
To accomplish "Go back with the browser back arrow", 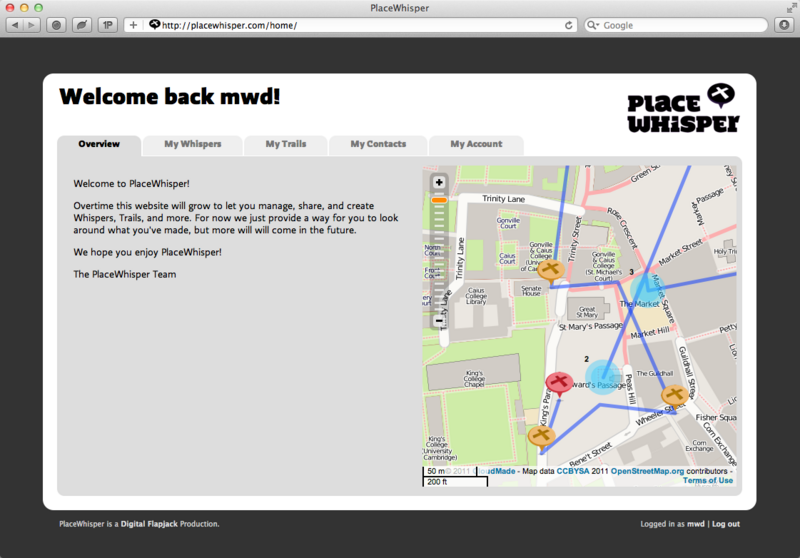I will [15, 25].
